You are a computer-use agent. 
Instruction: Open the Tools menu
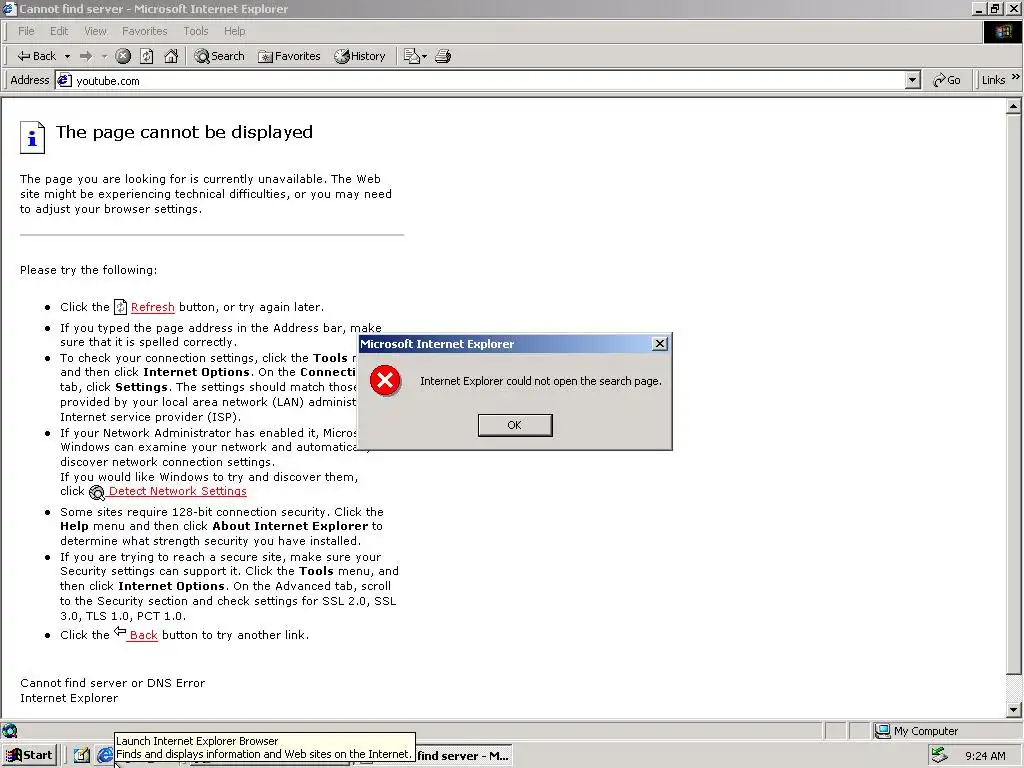coord(195,31)
